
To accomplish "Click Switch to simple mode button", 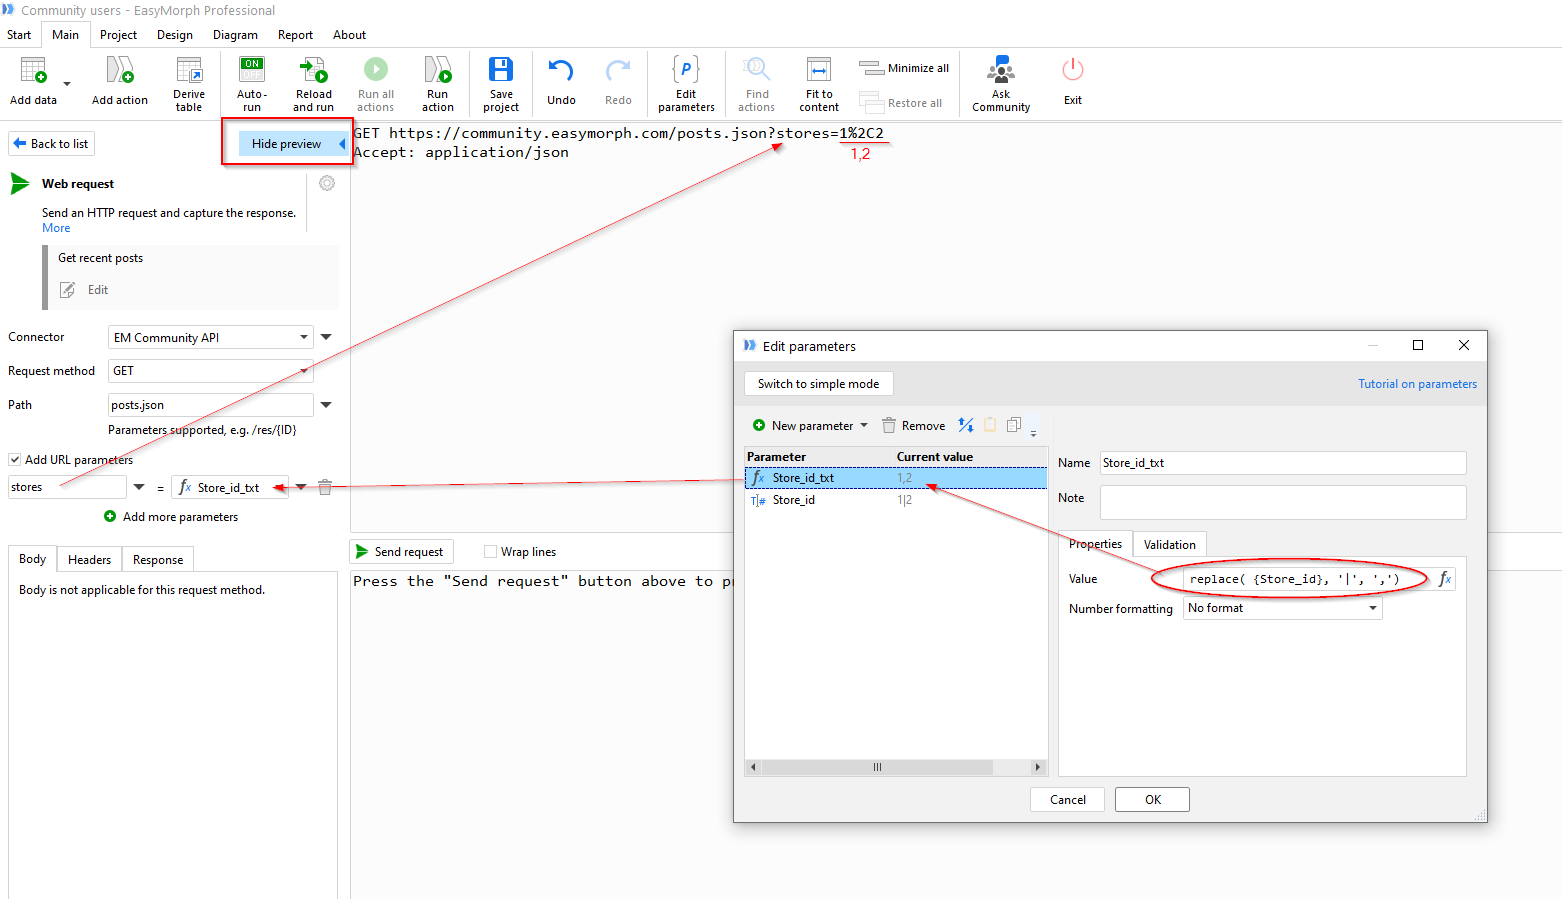I will 819,384.
